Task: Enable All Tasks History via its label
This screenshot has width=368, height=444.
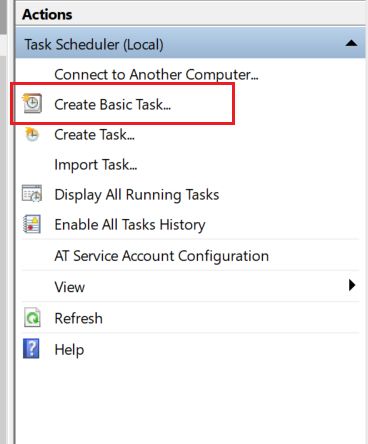Action: point(130,225)
